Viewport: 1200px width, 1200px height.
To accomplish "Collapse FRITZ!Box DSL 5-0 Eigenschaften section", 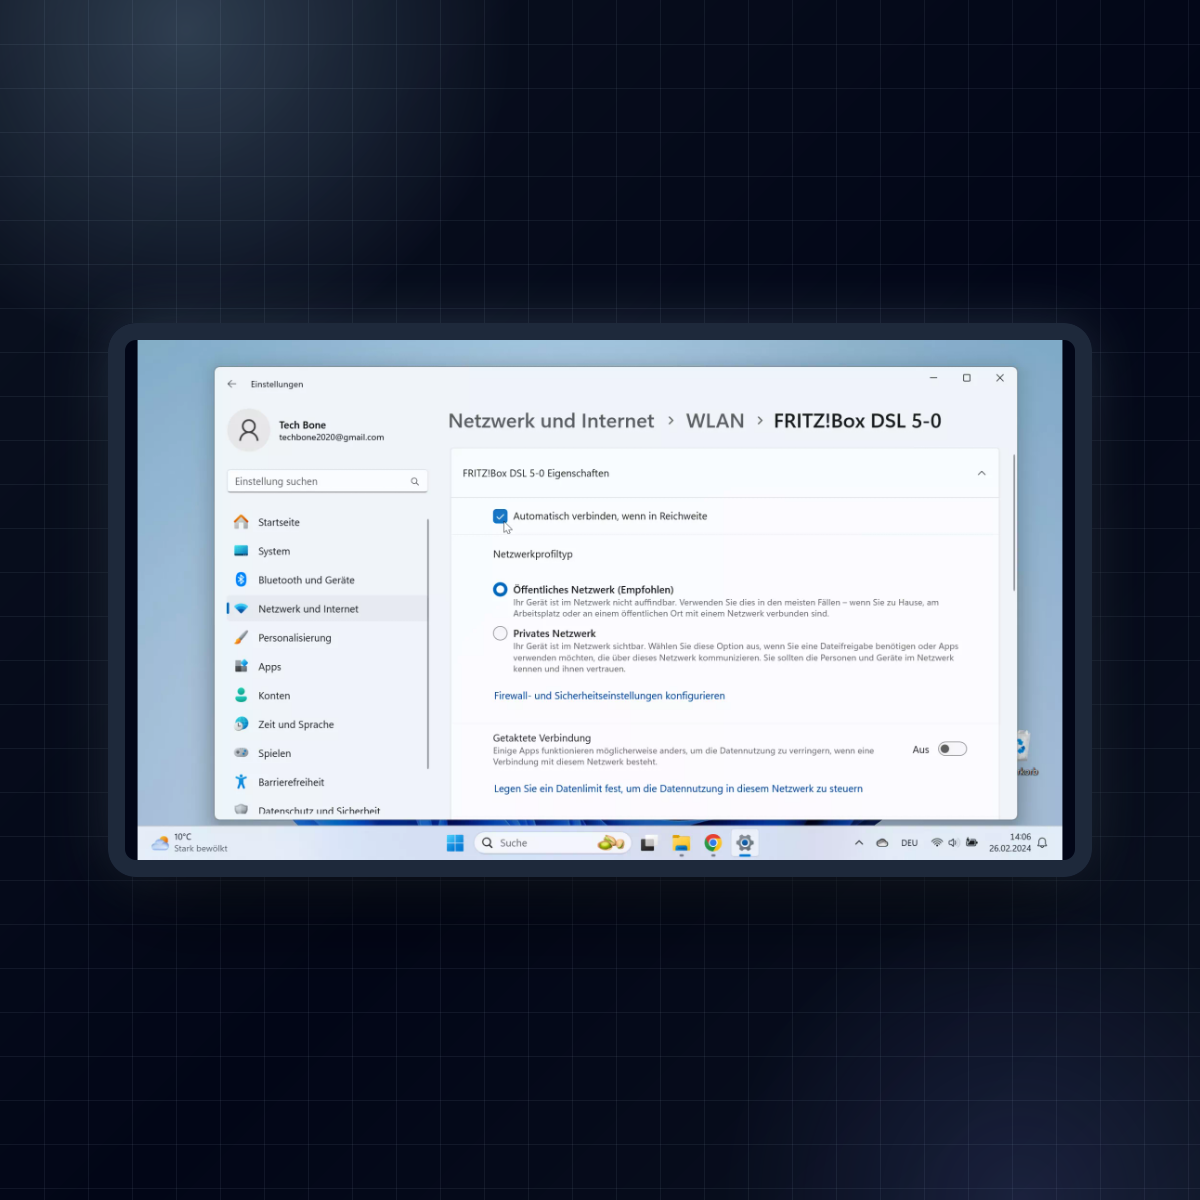I will click(981, 474).
